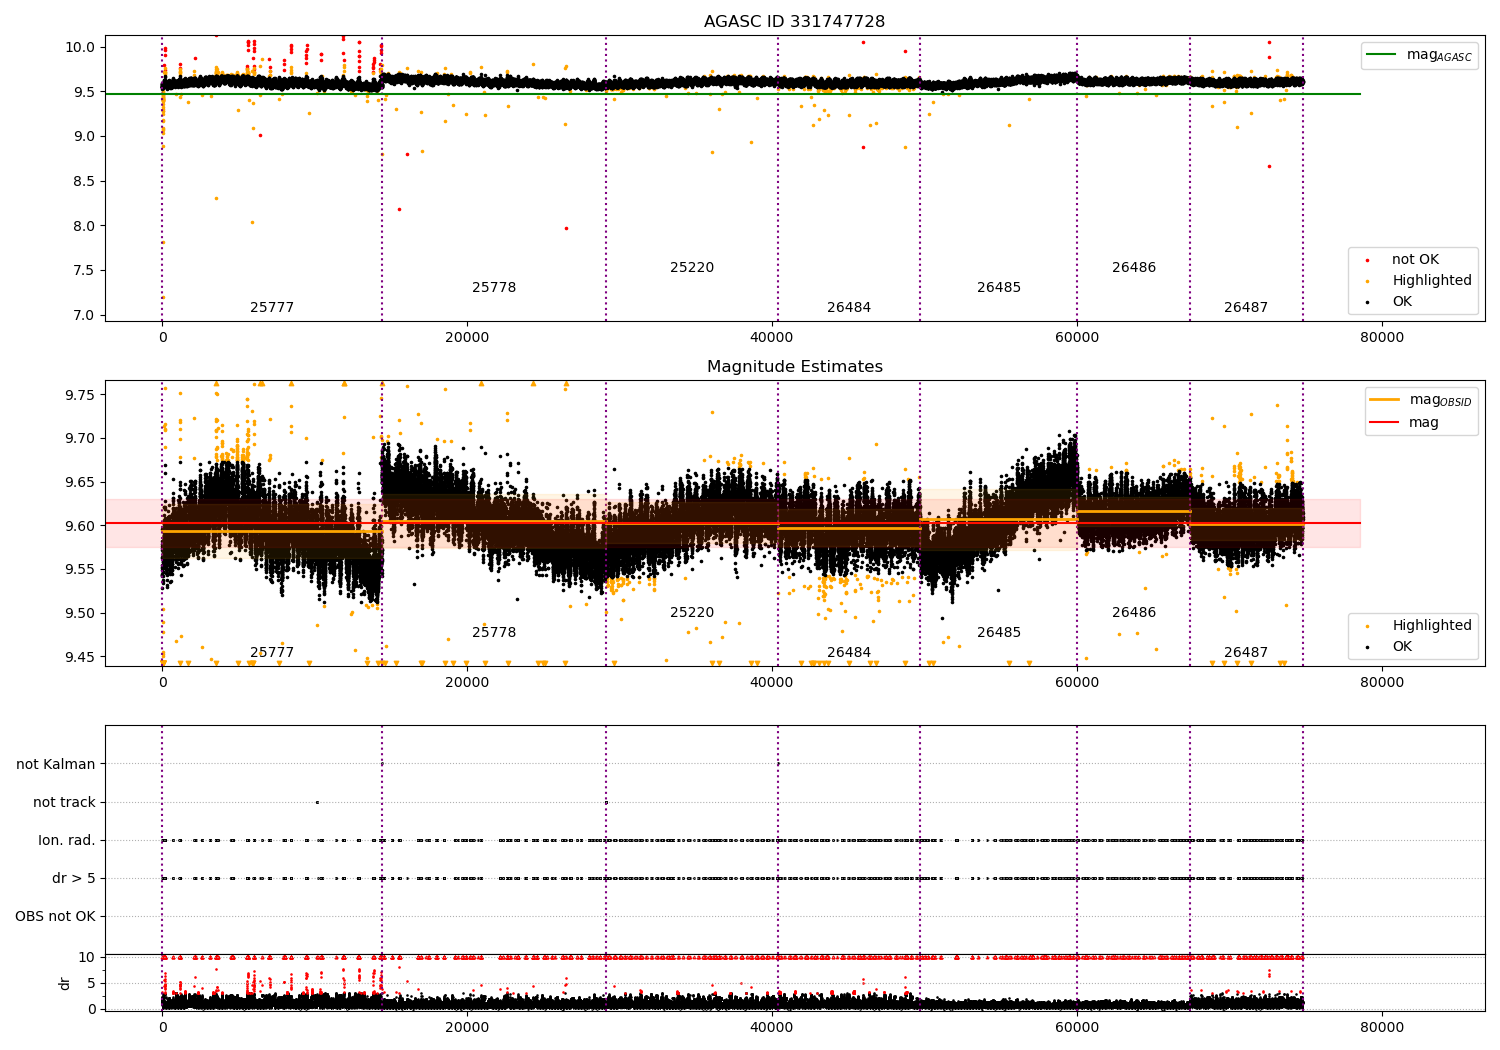Screen dimensions: 1500x1050
Task: Click the 'AGASC ID 331747728' plot title
Action: pos(794,22)
